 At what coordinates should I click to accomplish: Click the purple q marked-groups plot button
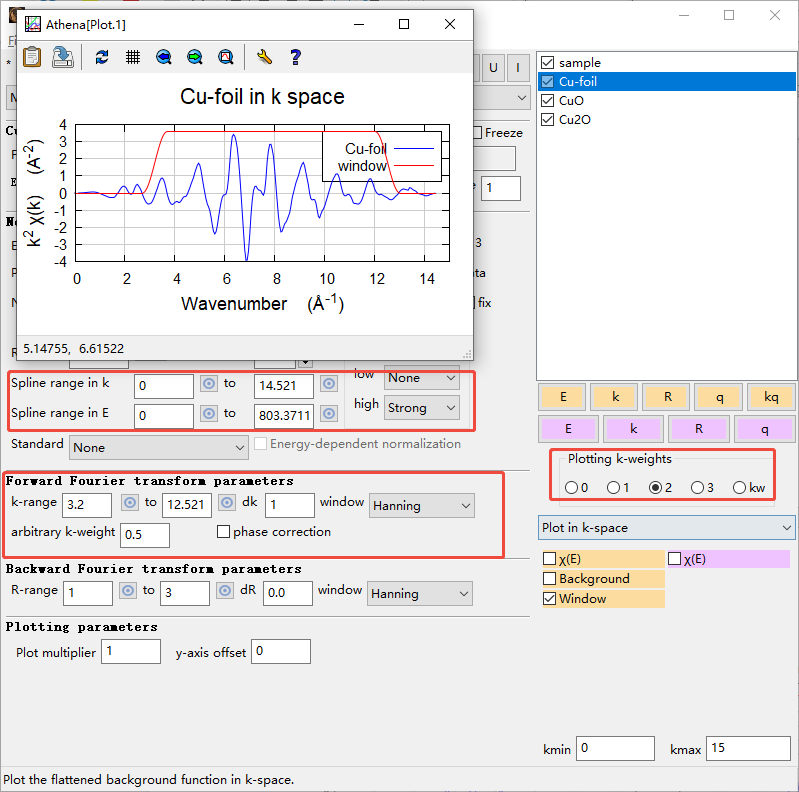(764, 429)
